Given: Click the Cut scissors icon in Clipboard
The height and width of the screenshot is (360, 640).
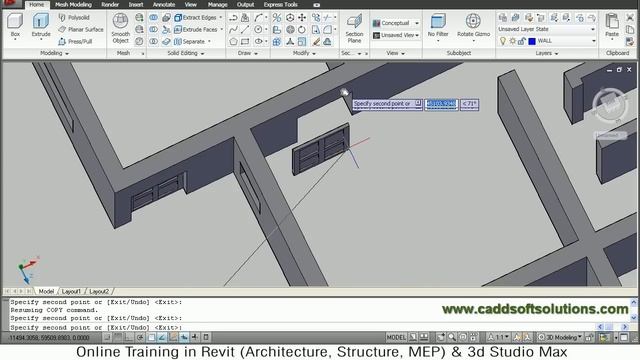Looking at the screenshot, I should pyautogui.click(x=630, y=18).
